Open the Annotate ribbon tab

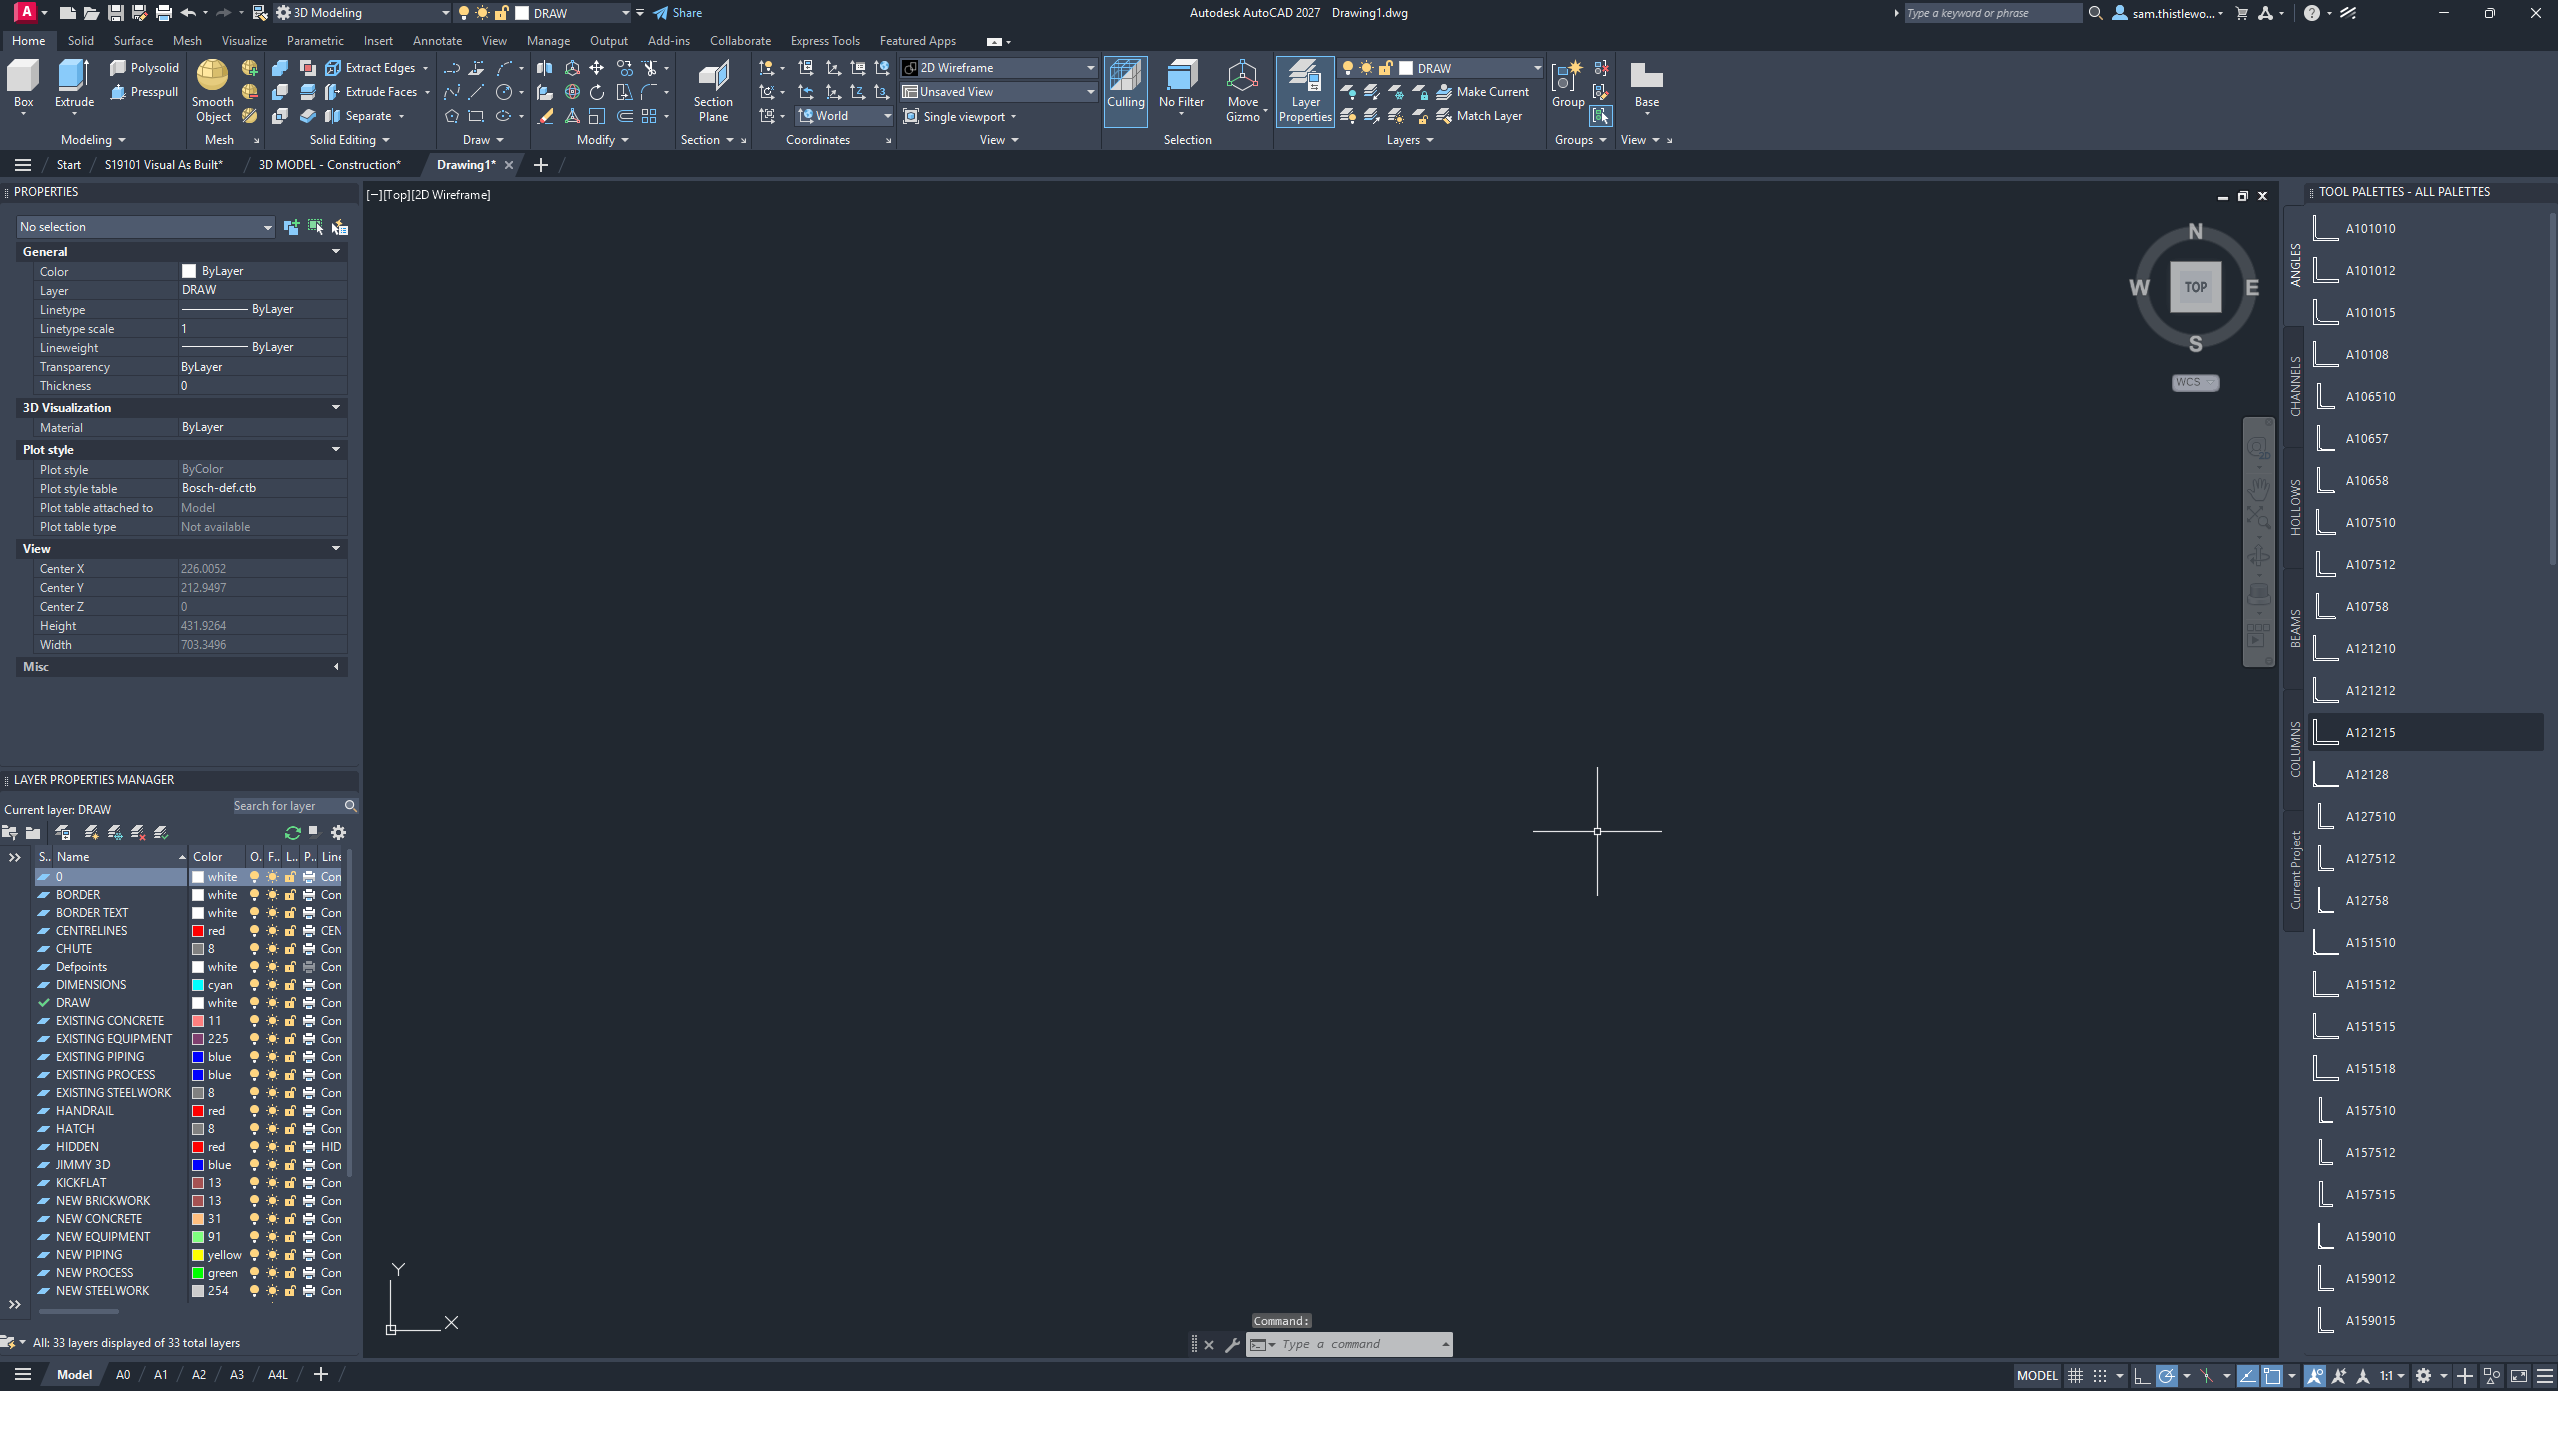pos(437,41)
